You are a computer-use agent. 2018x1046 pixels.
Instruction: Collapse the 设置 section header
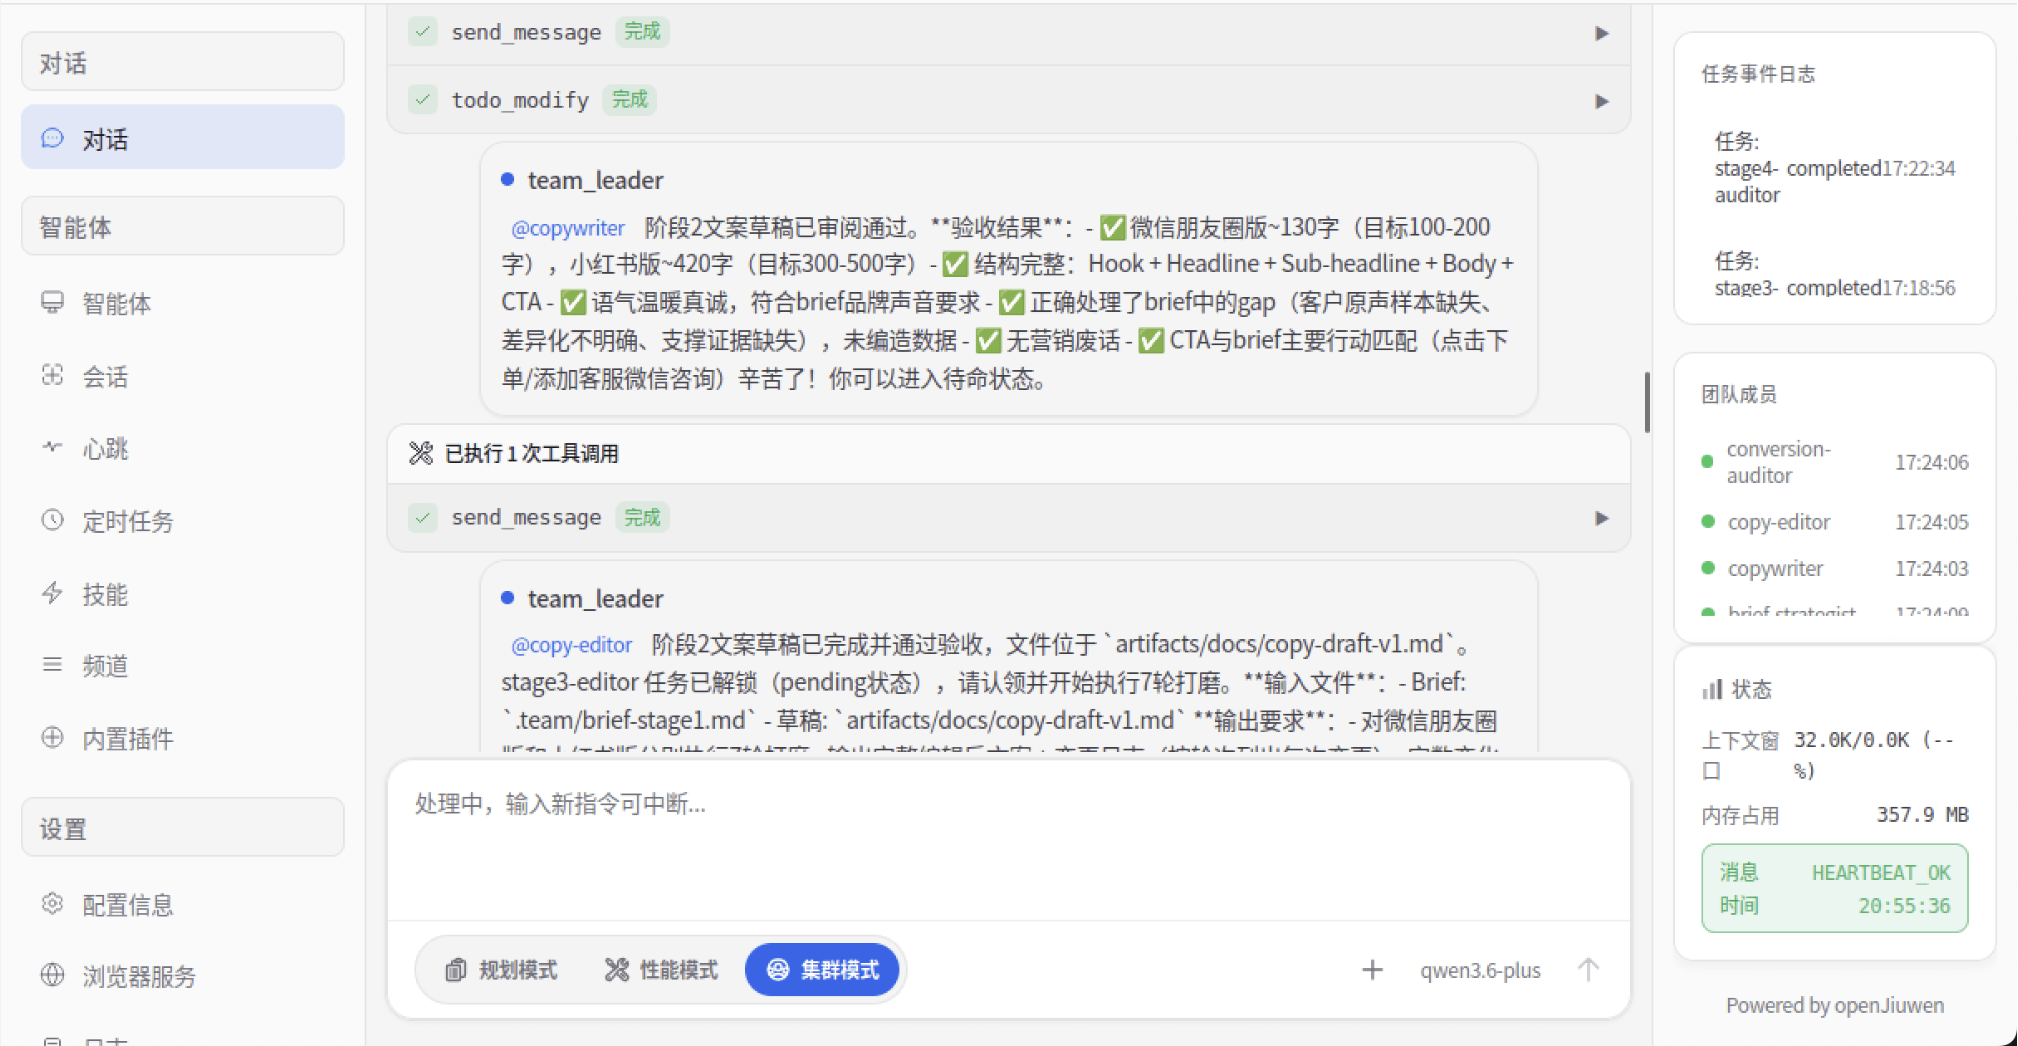[183, 827]
